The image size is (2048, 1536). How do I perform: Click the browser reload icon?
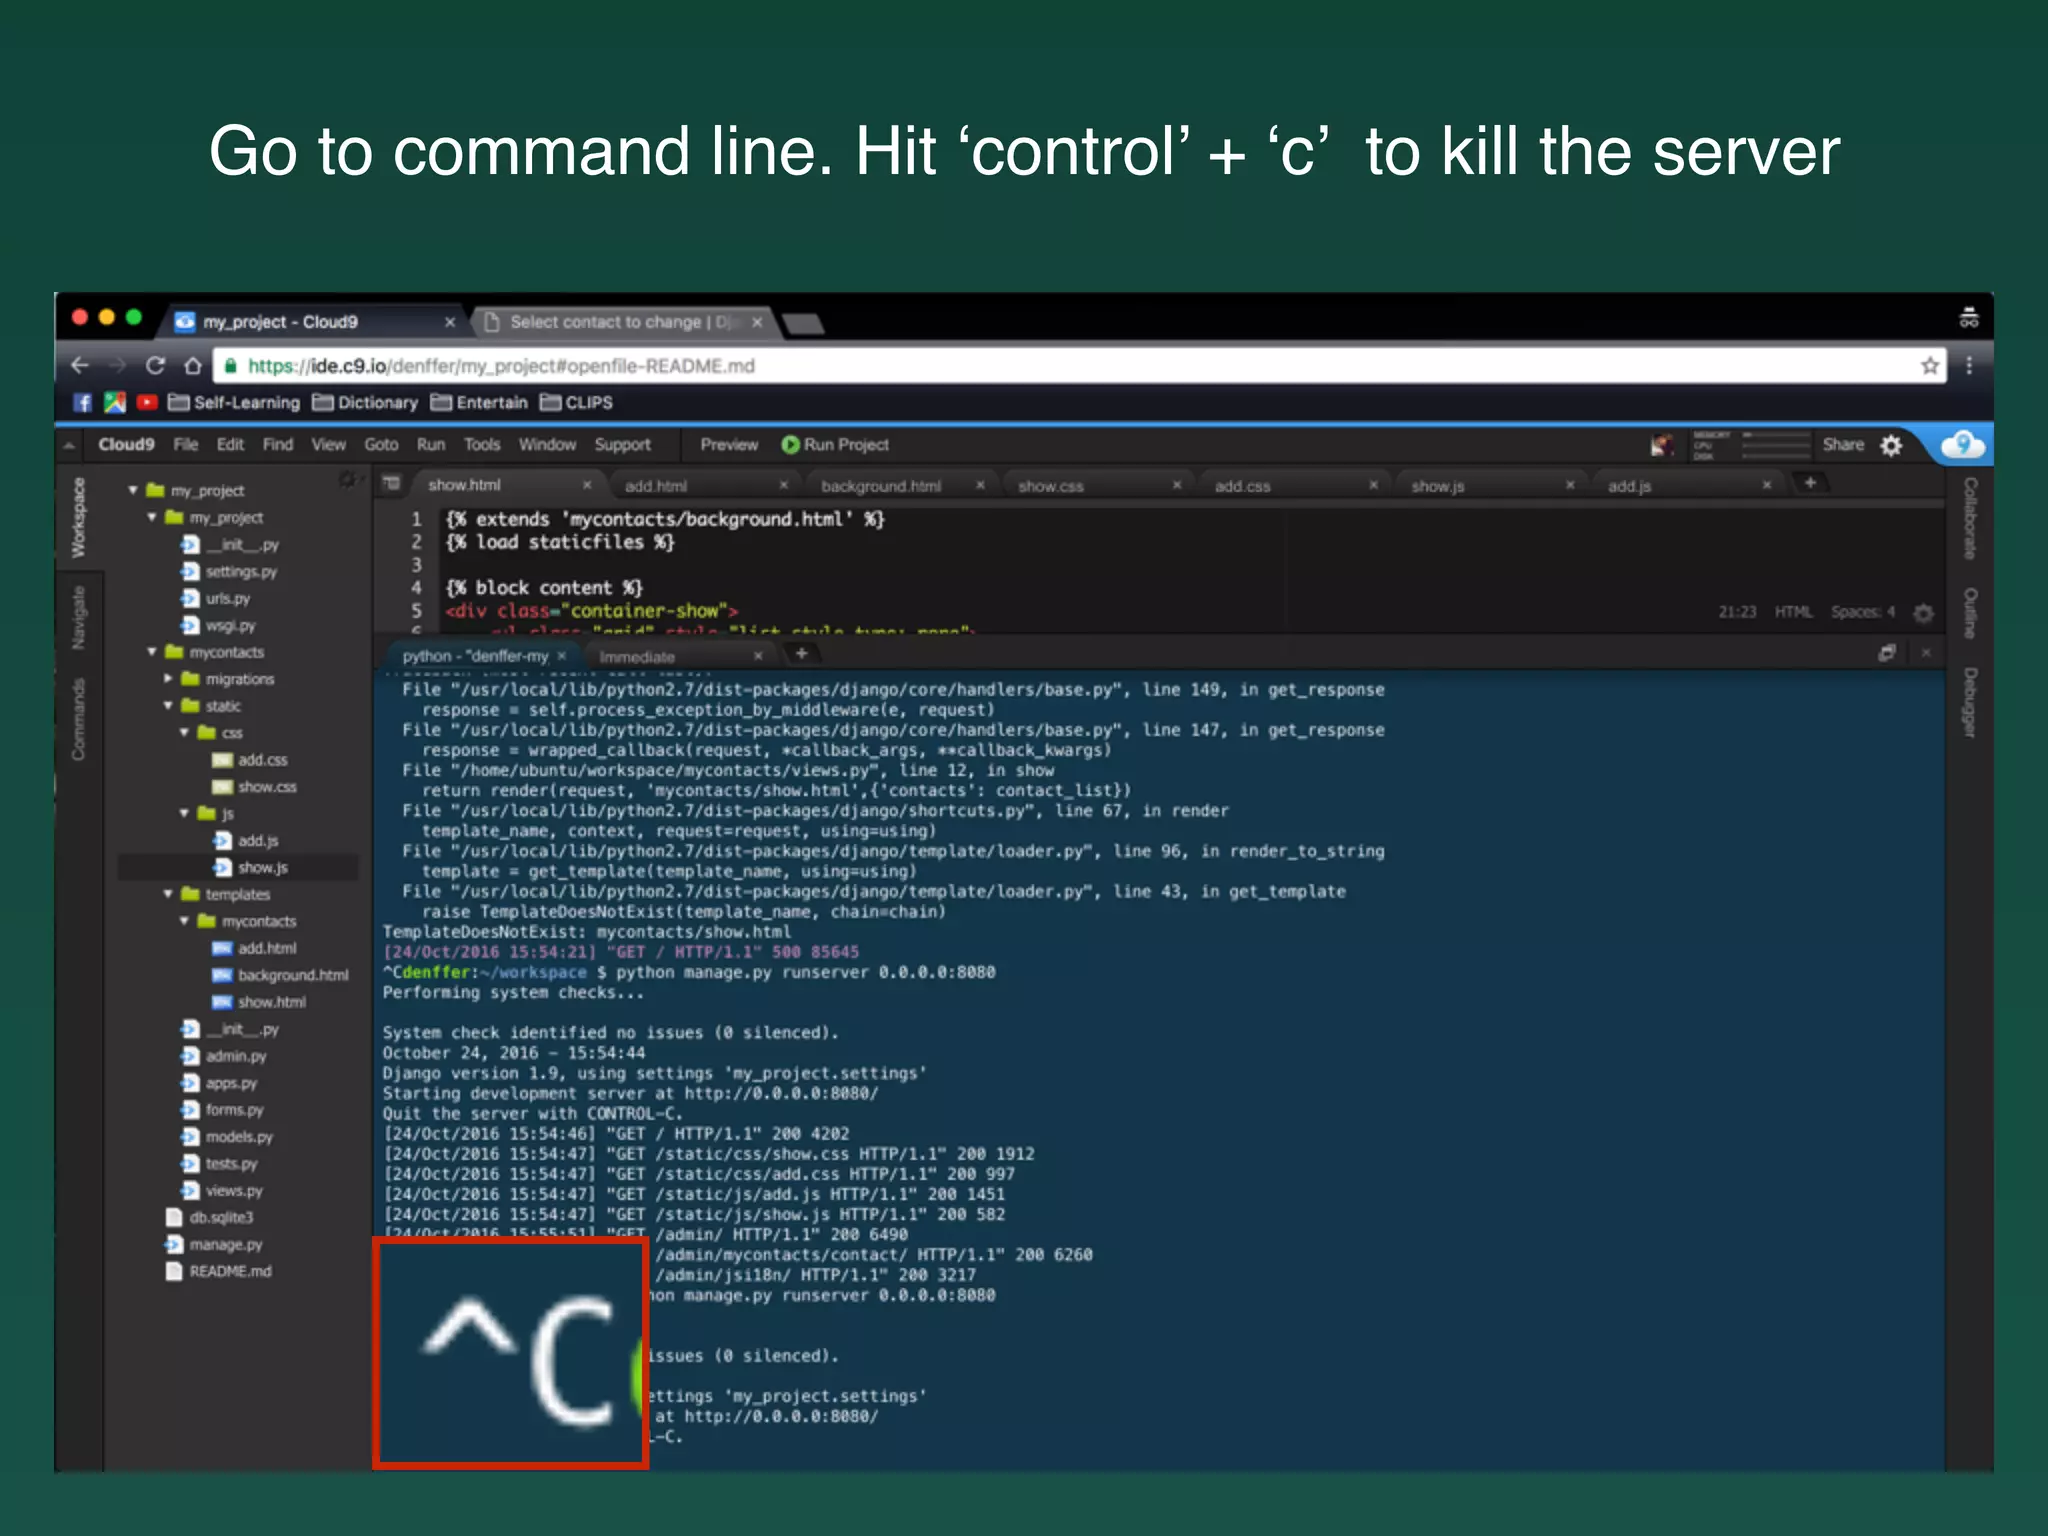[x=155, y=366]
